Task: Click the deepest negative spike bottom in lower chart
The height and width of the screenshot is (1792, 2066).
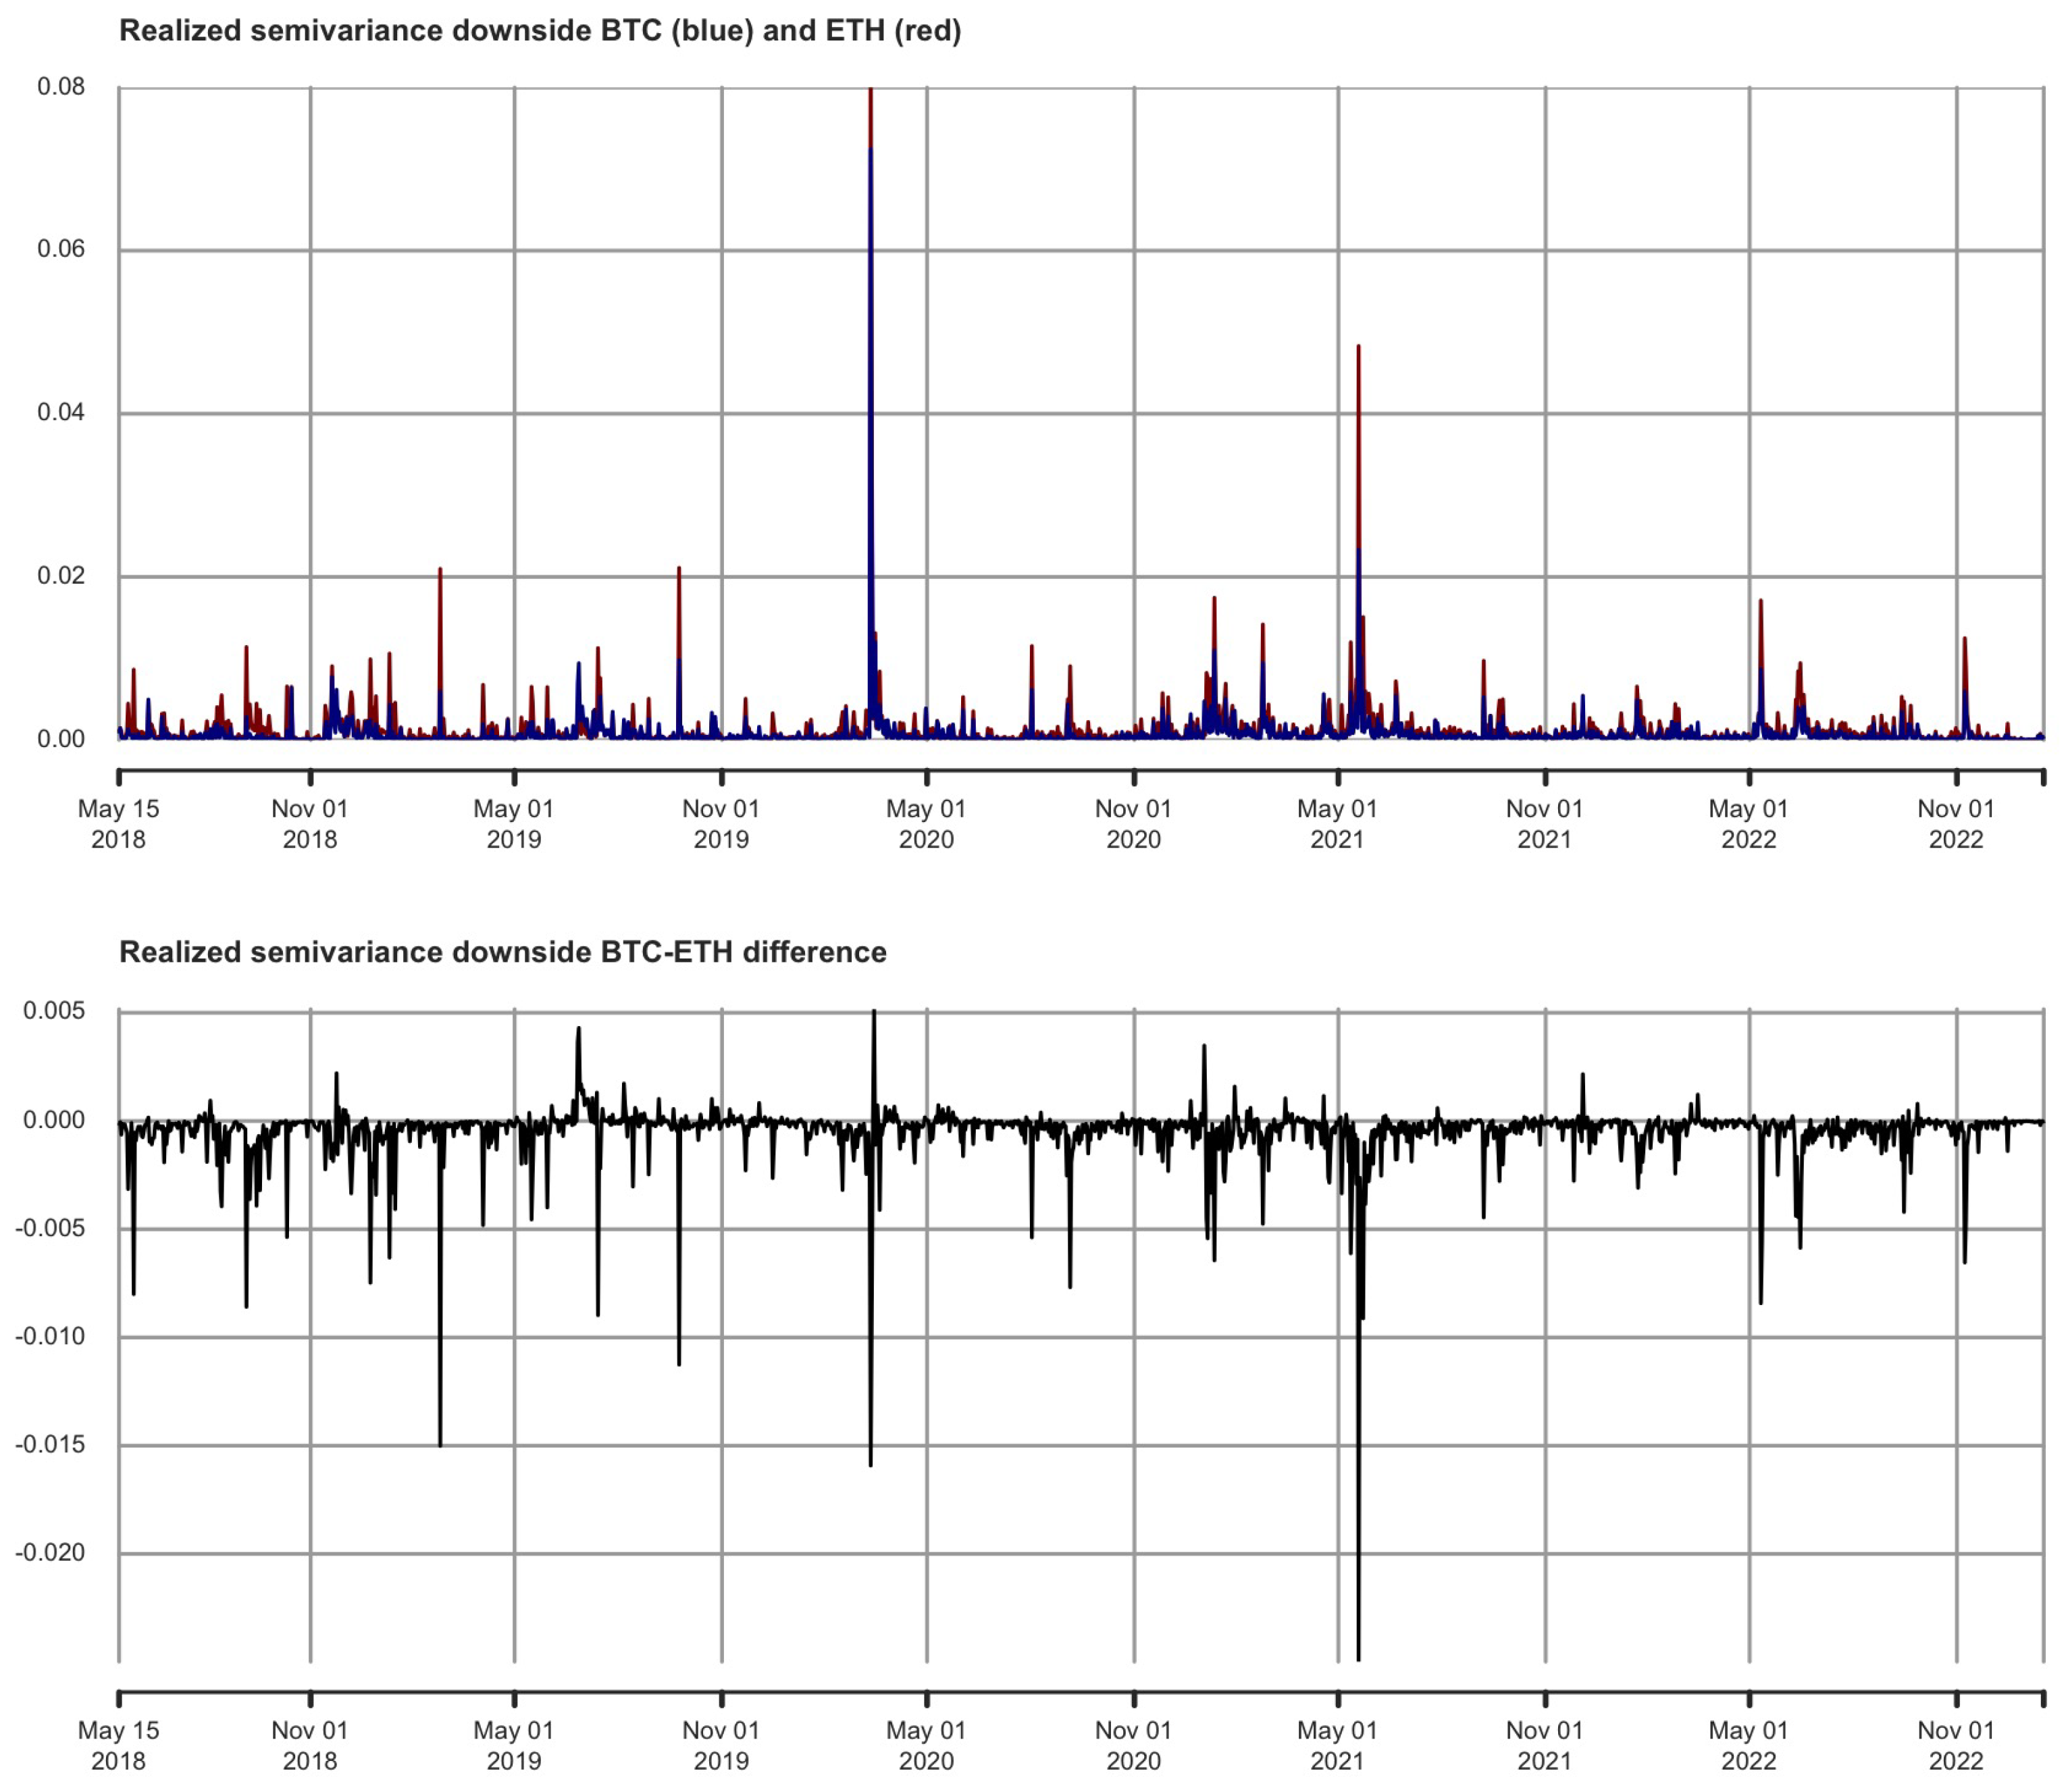Action: [1358, 1658]
